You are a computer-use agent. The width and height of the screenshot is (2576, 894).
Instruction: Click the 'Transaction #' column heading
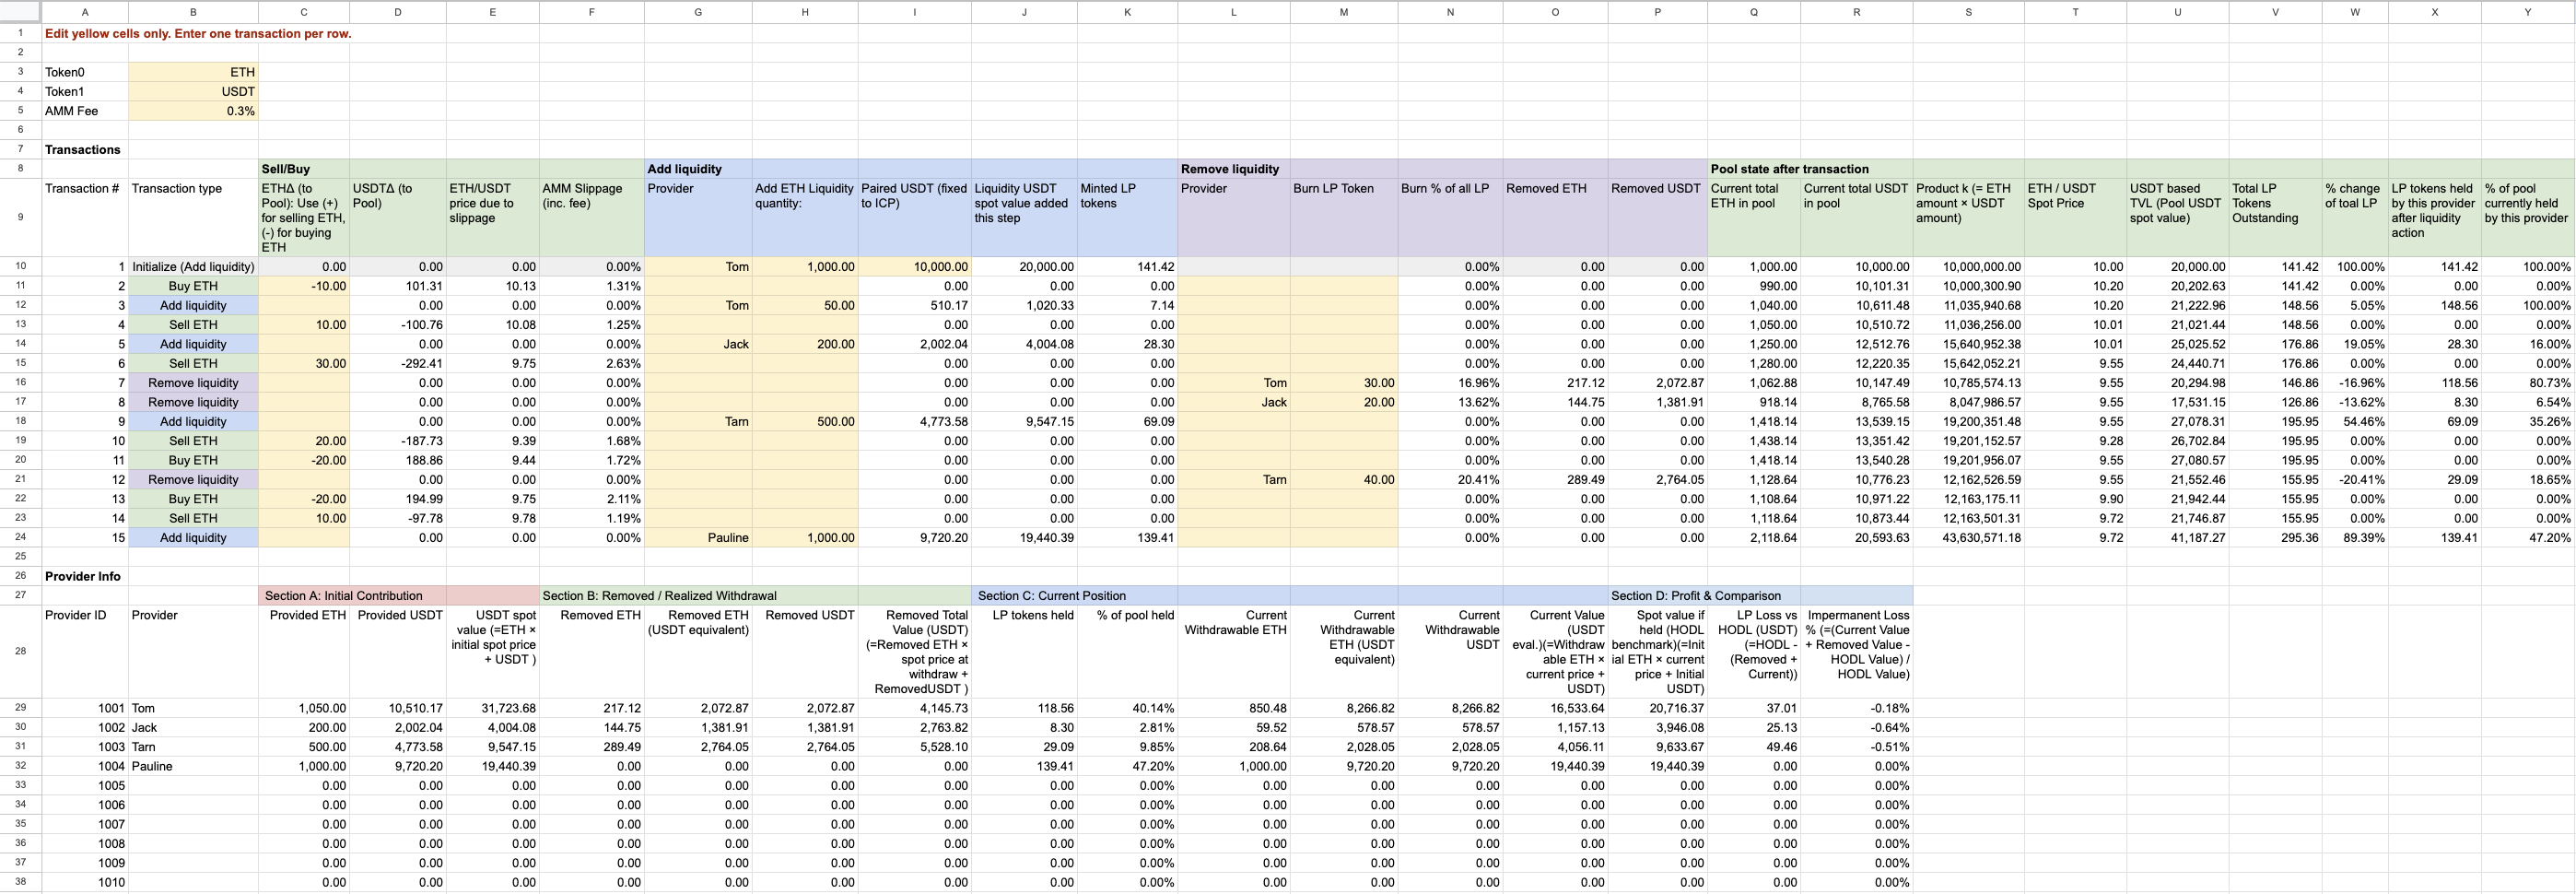(x=84, y=217)
